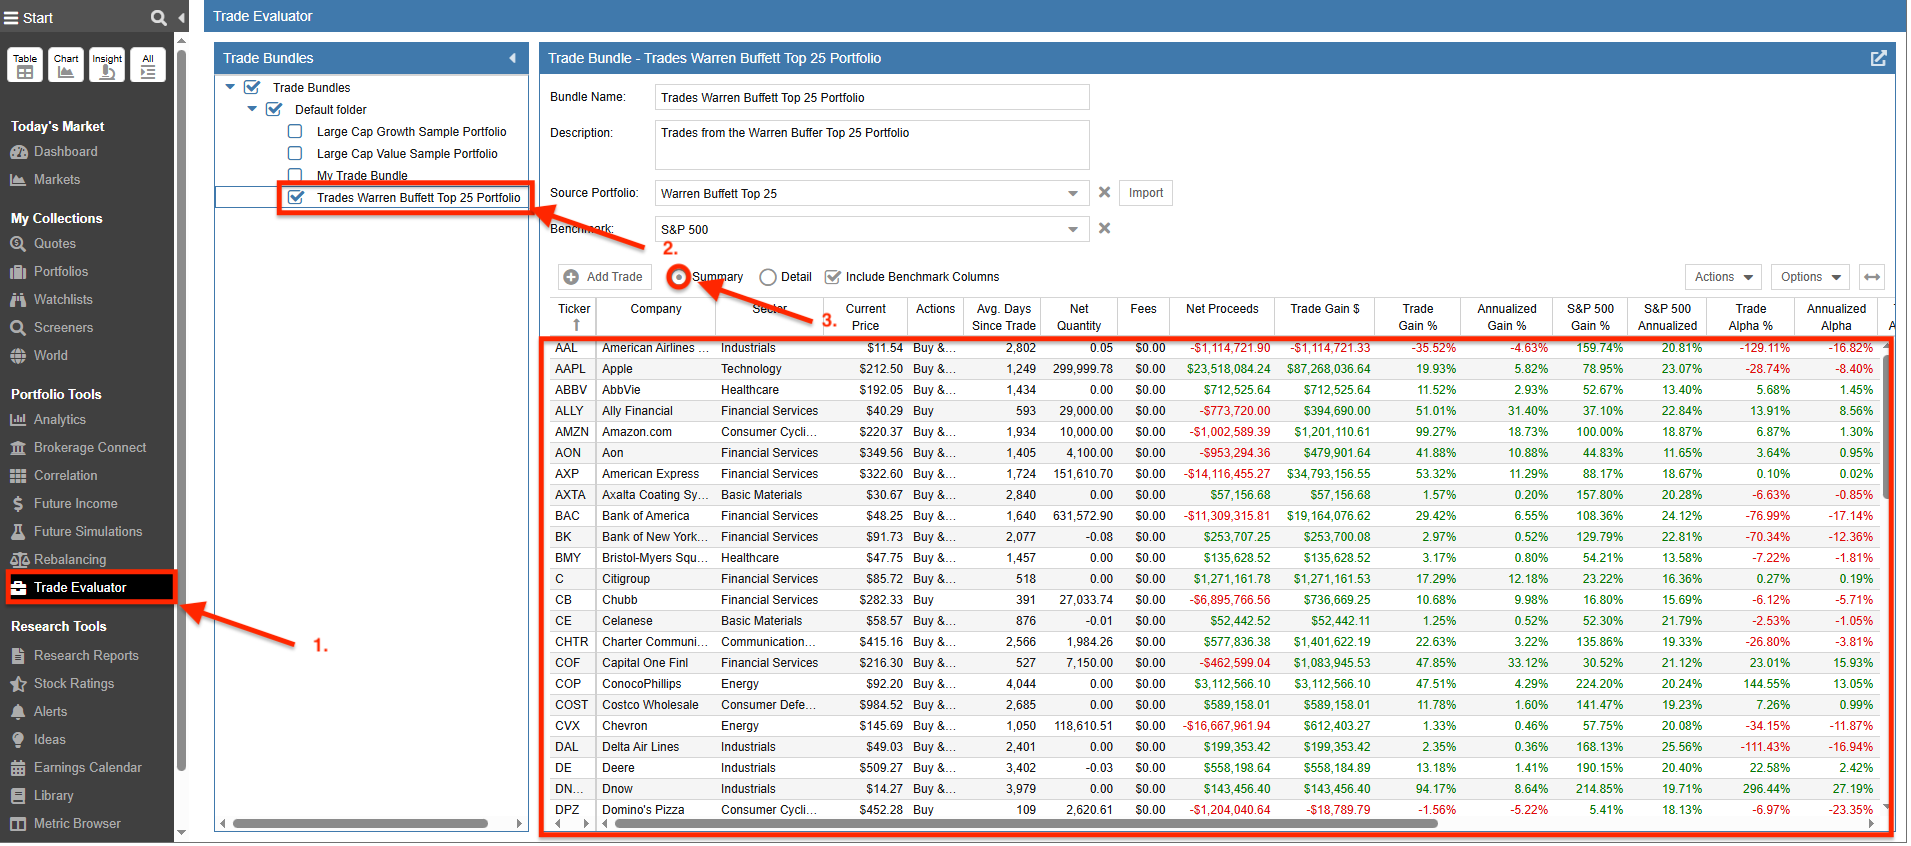Click the World globe icon
The width and height of the screenshot is (1911, 846).
18,356
